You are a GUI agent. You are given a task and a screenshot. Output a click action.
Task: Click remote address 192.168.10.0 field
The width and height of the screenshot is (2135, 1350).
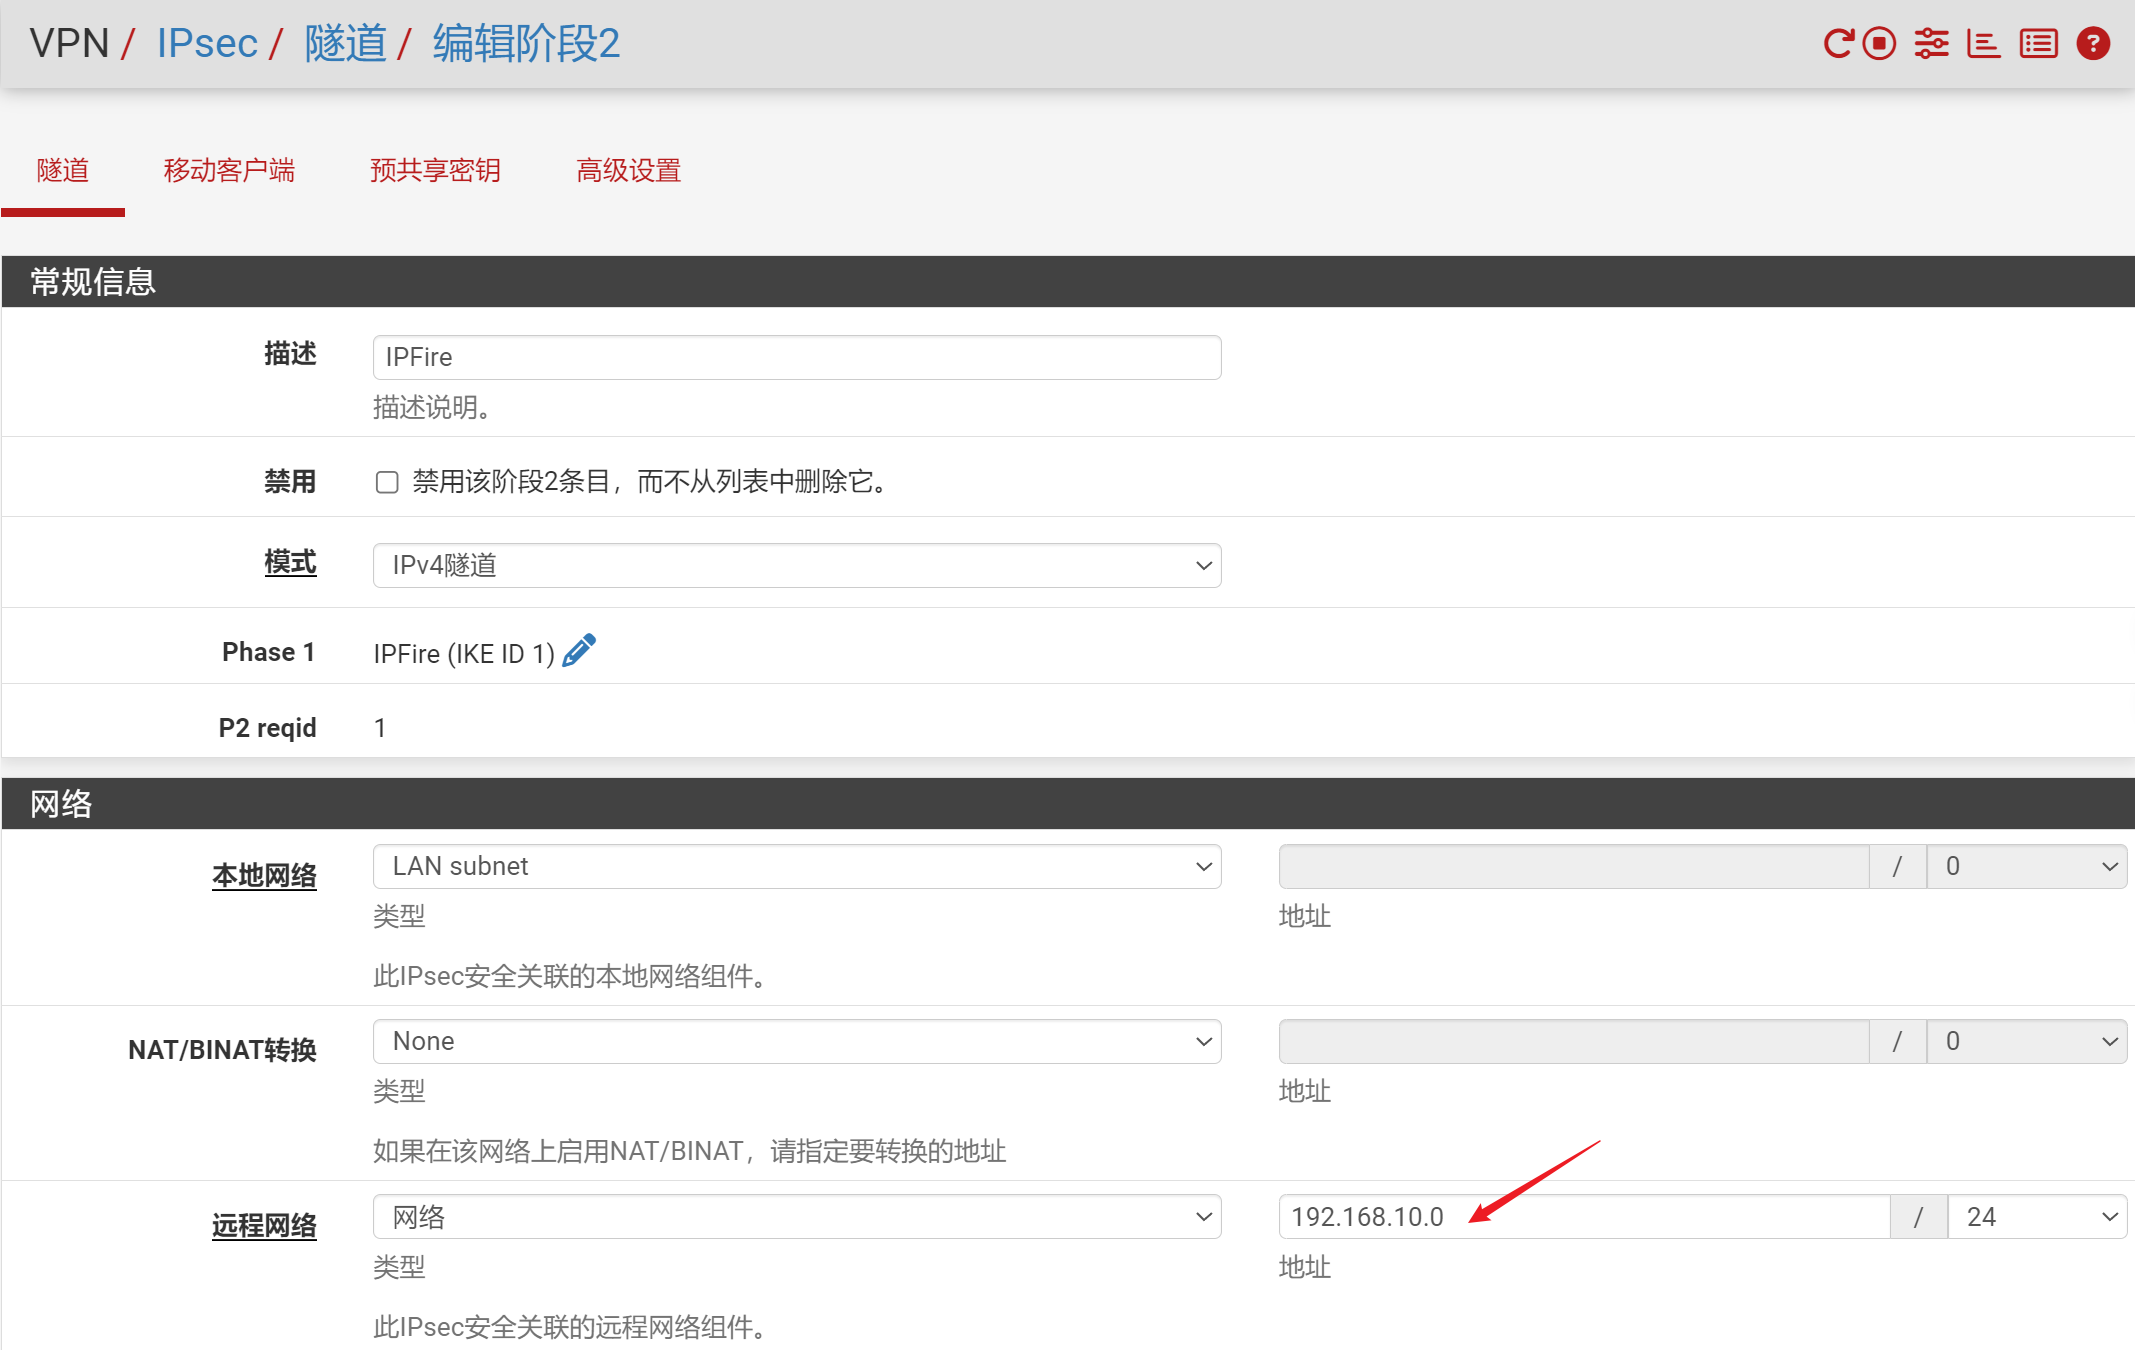pyautogui.click(x=1583, y=1217)
